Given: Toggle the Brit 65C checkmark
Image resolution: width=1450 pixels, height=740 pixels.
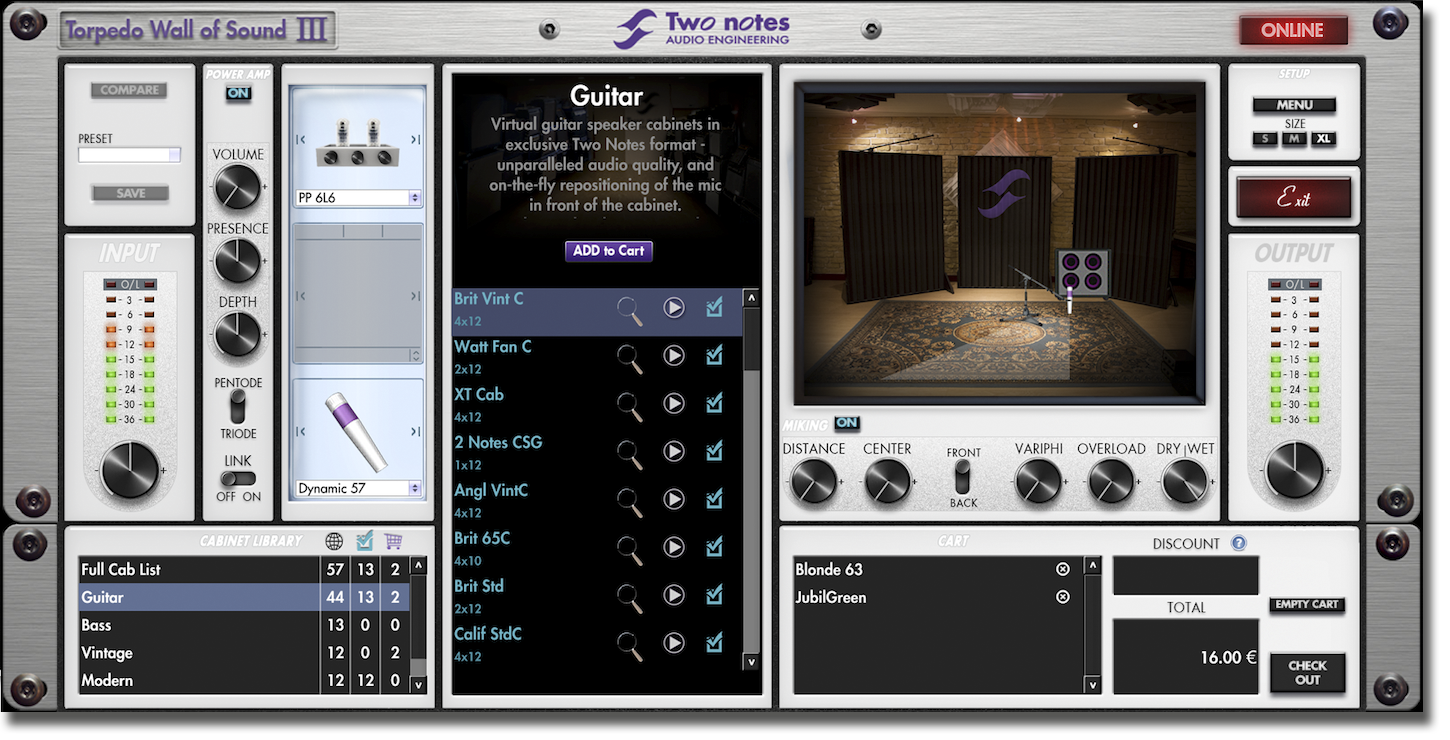Looking at the screenshot, I should tap(714, 547).
